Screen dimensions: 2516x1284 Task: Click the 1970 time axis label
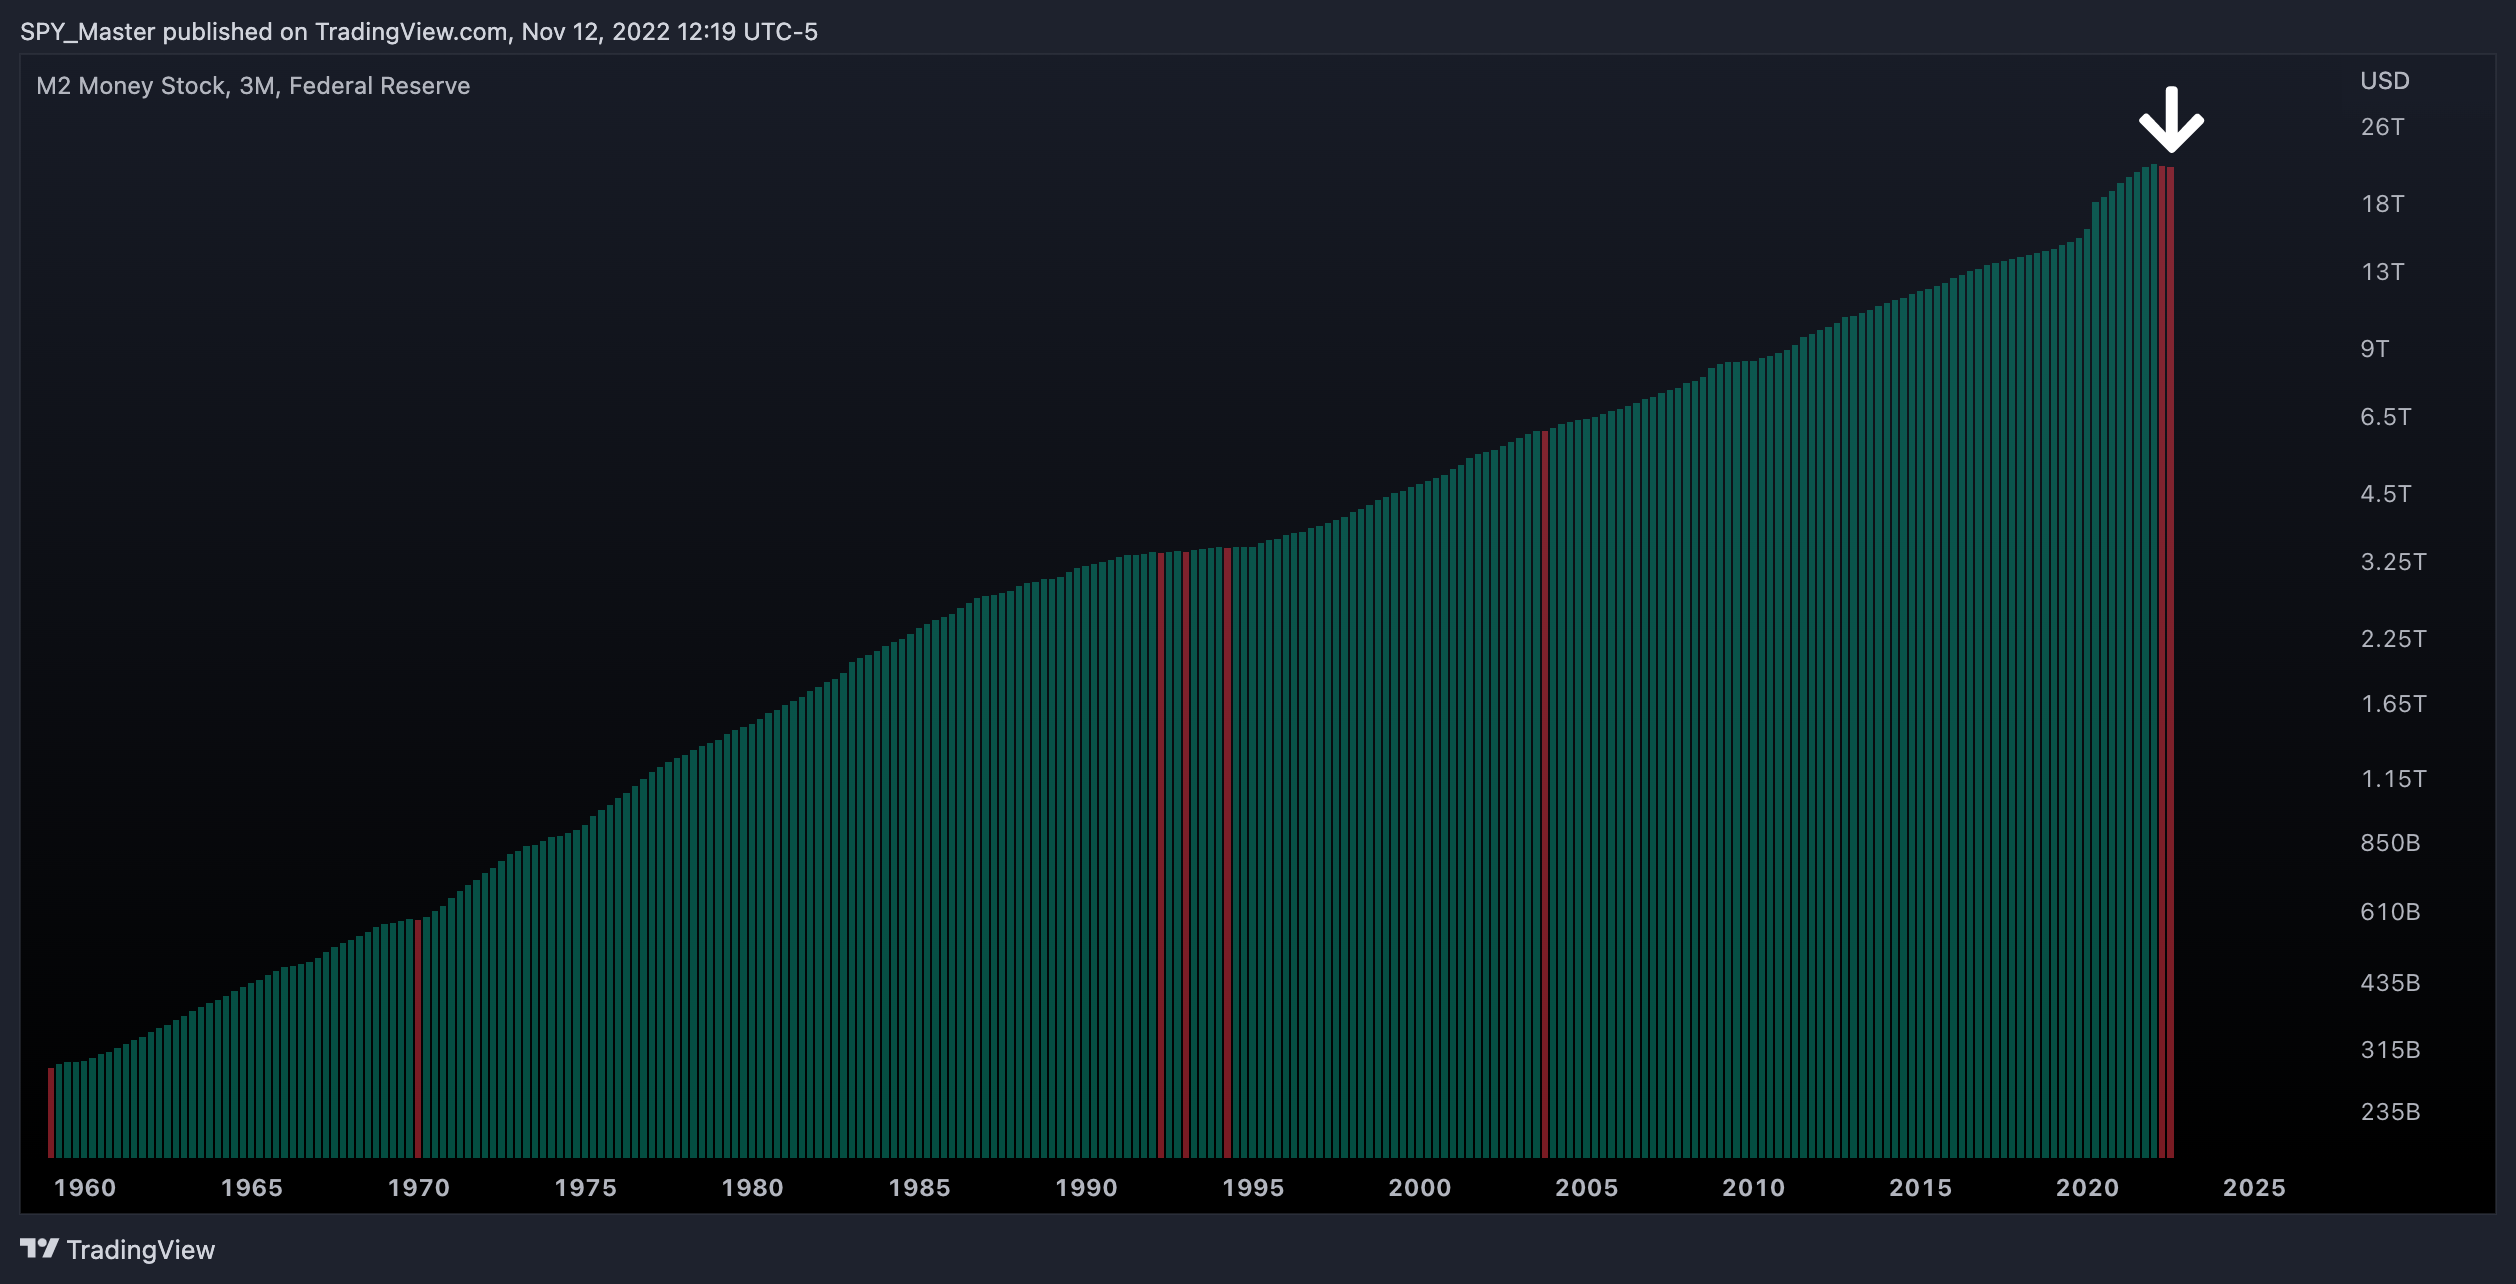419,1188
